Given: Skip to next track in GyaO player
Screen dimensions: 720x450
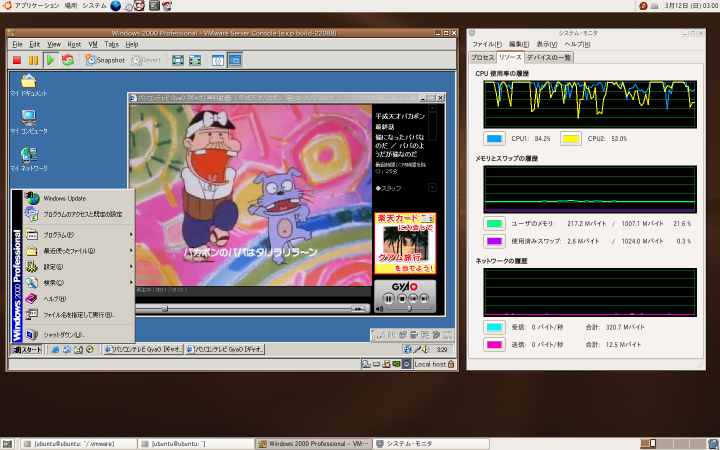Looking at the screenshot, I should click(424, 299).
